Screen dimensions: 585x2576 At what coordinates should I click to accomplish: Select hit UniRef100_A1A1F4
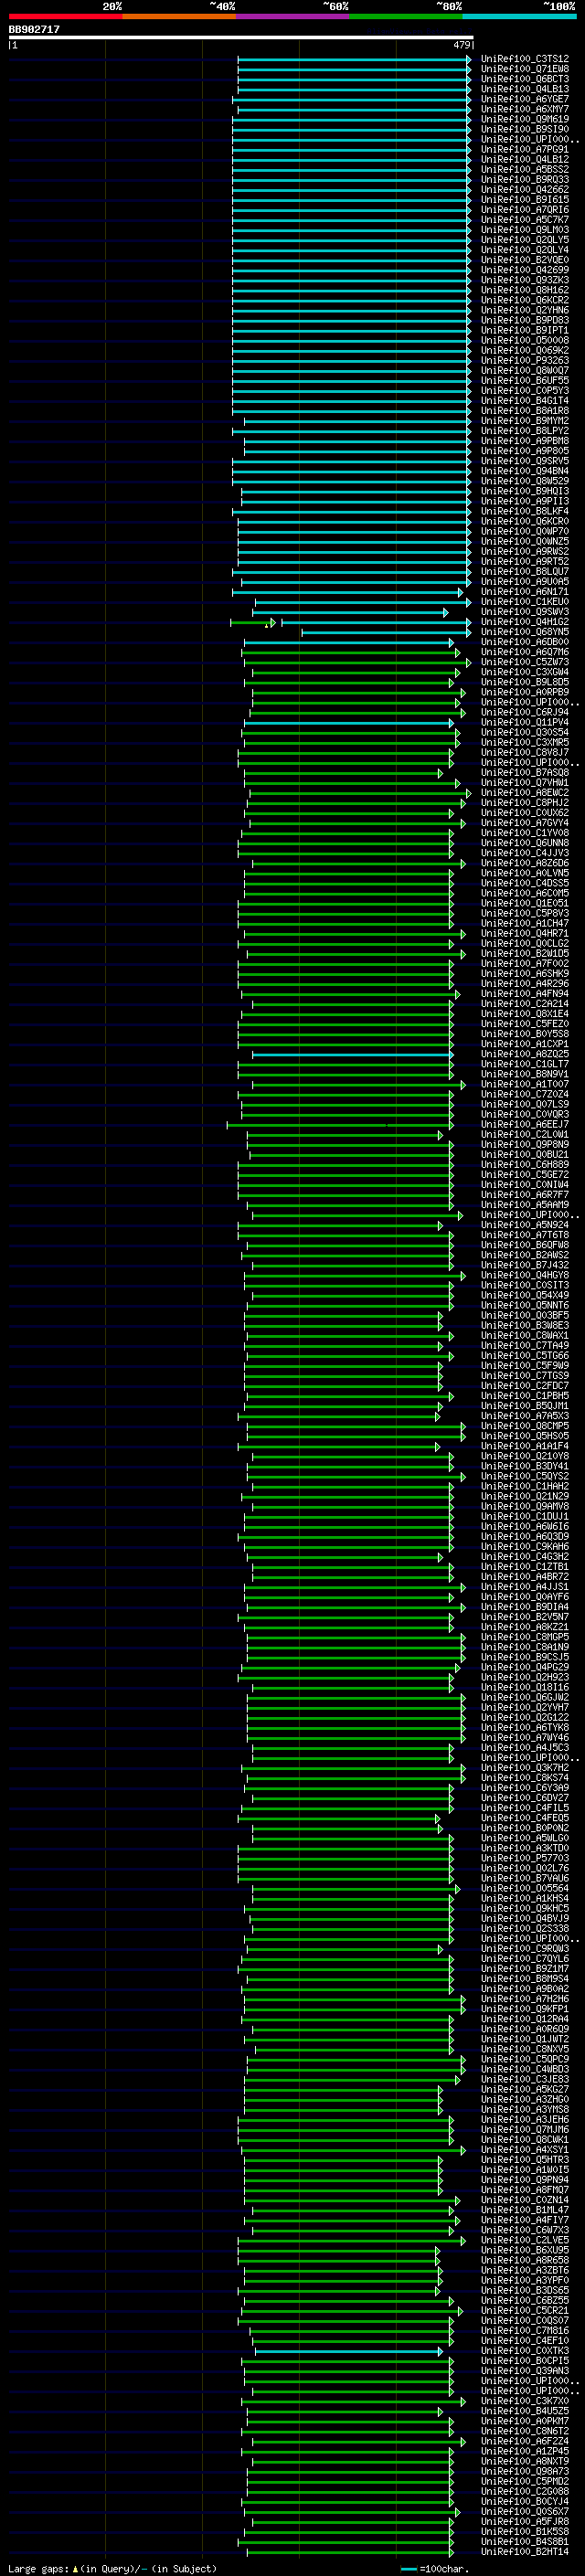525,1446
